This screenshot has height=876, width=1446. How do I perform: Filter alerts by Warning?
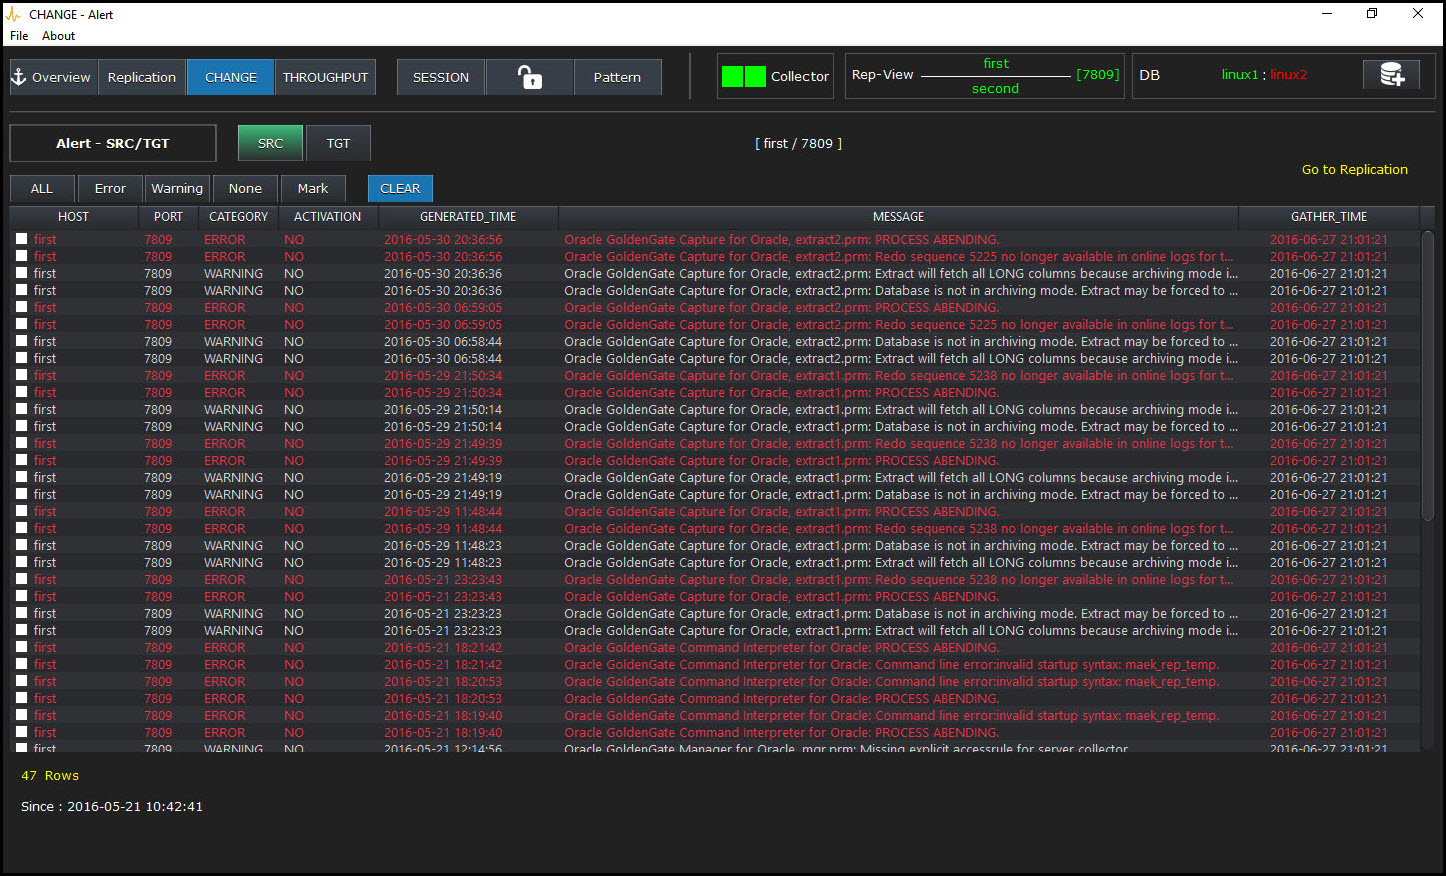pos(177,188)
